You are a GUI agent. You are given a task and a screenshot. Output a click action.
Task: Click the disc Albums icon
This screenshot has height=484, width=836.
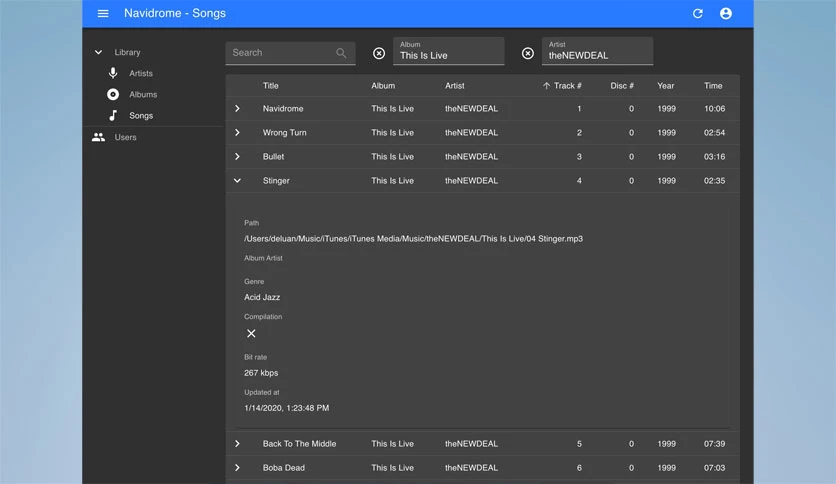coord(112,94)
